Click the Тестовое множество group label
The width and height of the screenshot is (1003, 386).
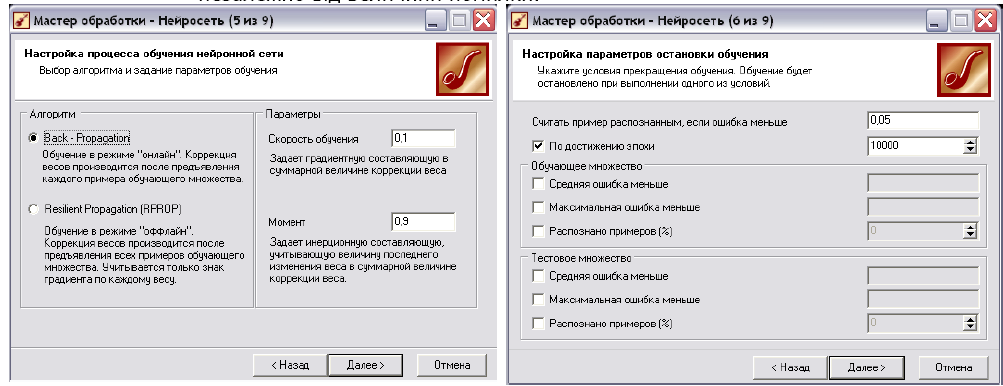point(581,259)
